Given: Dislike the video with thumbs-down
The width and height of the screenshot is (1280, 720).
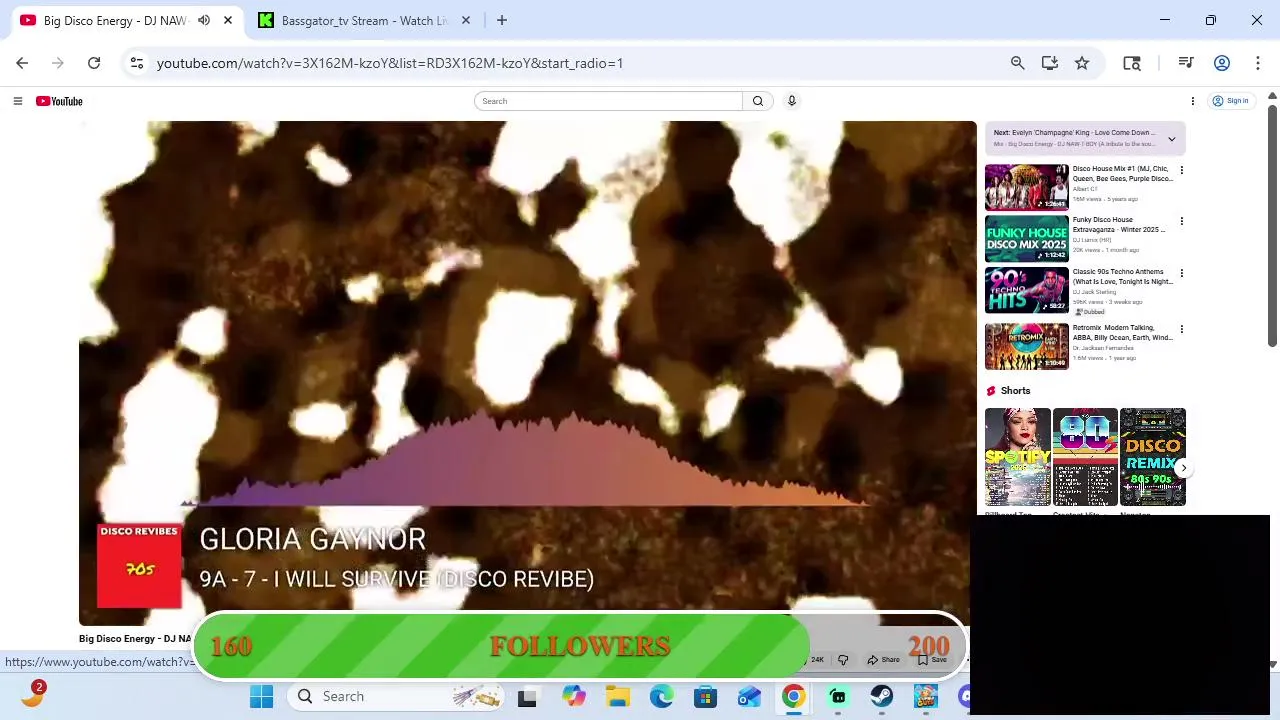Looking at the screenshot, I should [843, 660].
